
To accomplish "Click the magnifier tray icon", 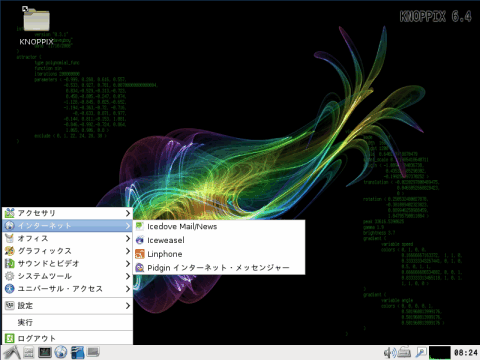I will click(421, 352).
